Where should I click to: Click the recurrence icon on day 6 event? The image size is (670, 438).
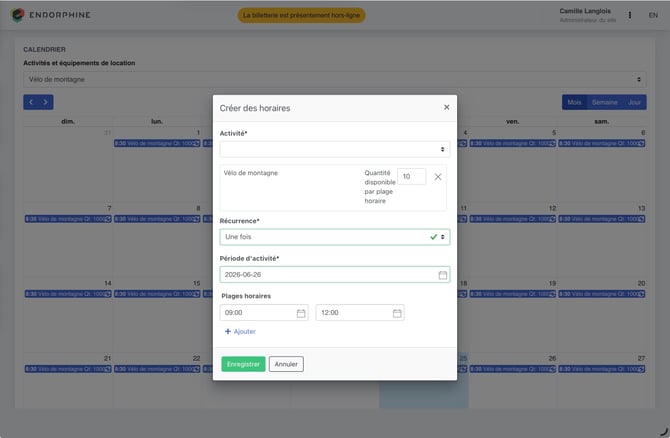(x=641, y=144)
